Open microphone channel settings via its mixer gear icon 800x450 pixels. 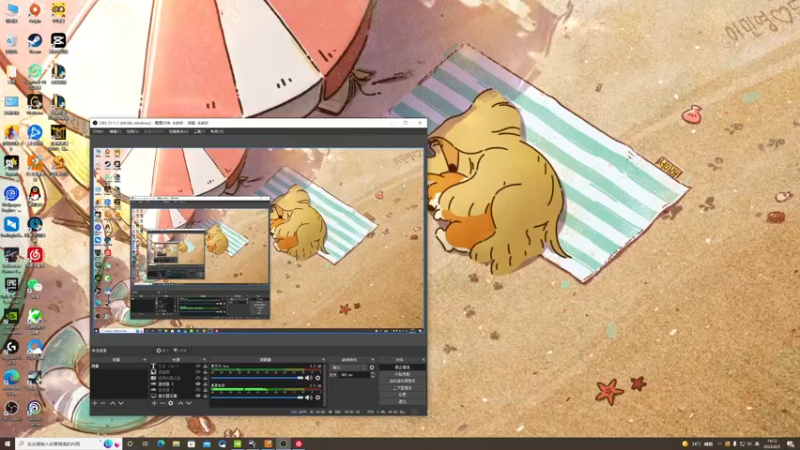(318, 378)
